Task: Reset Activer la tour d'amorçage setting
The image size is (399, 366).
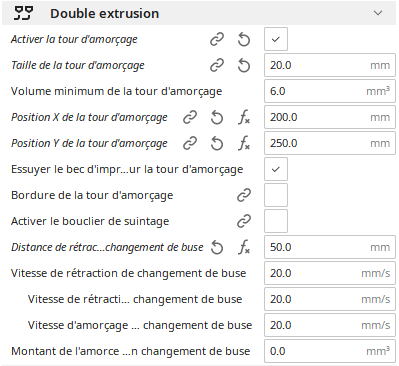Action: pos(244,39)
